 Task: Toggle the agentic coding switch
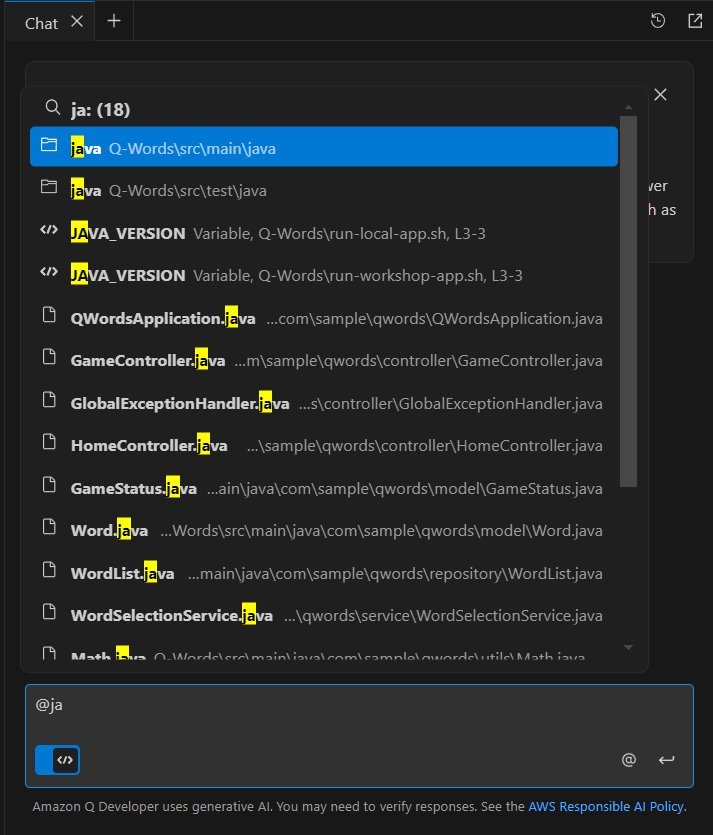point(58,760)
